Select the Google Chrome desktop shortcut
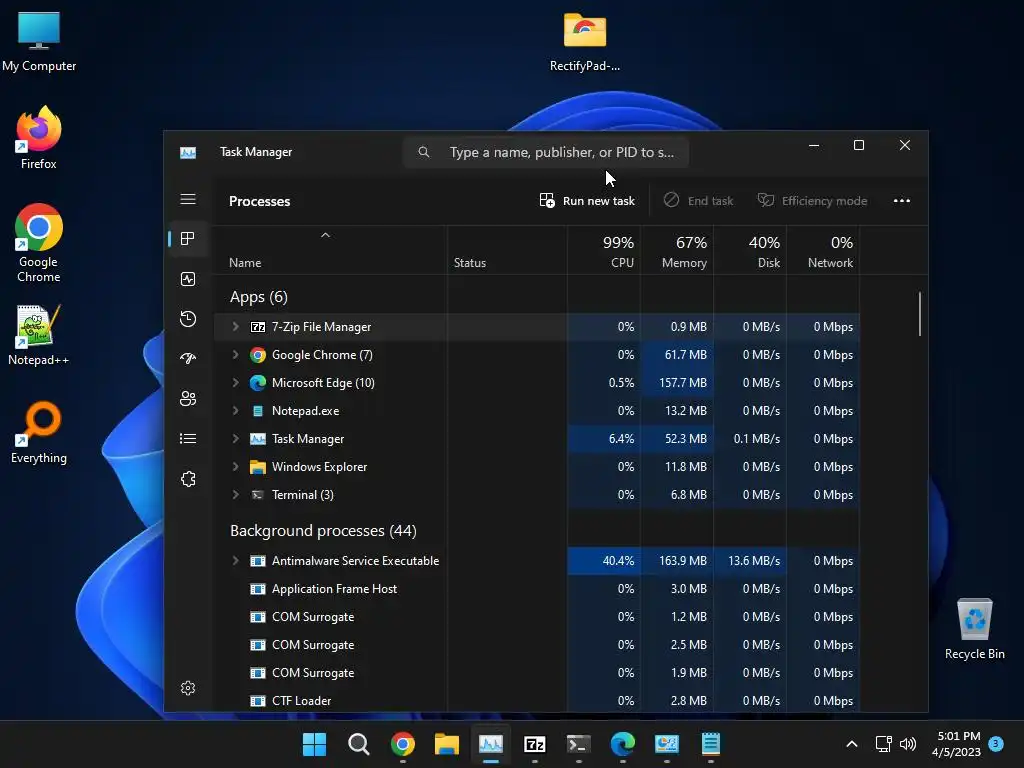 pyautogui.click(x=39, y=243)
